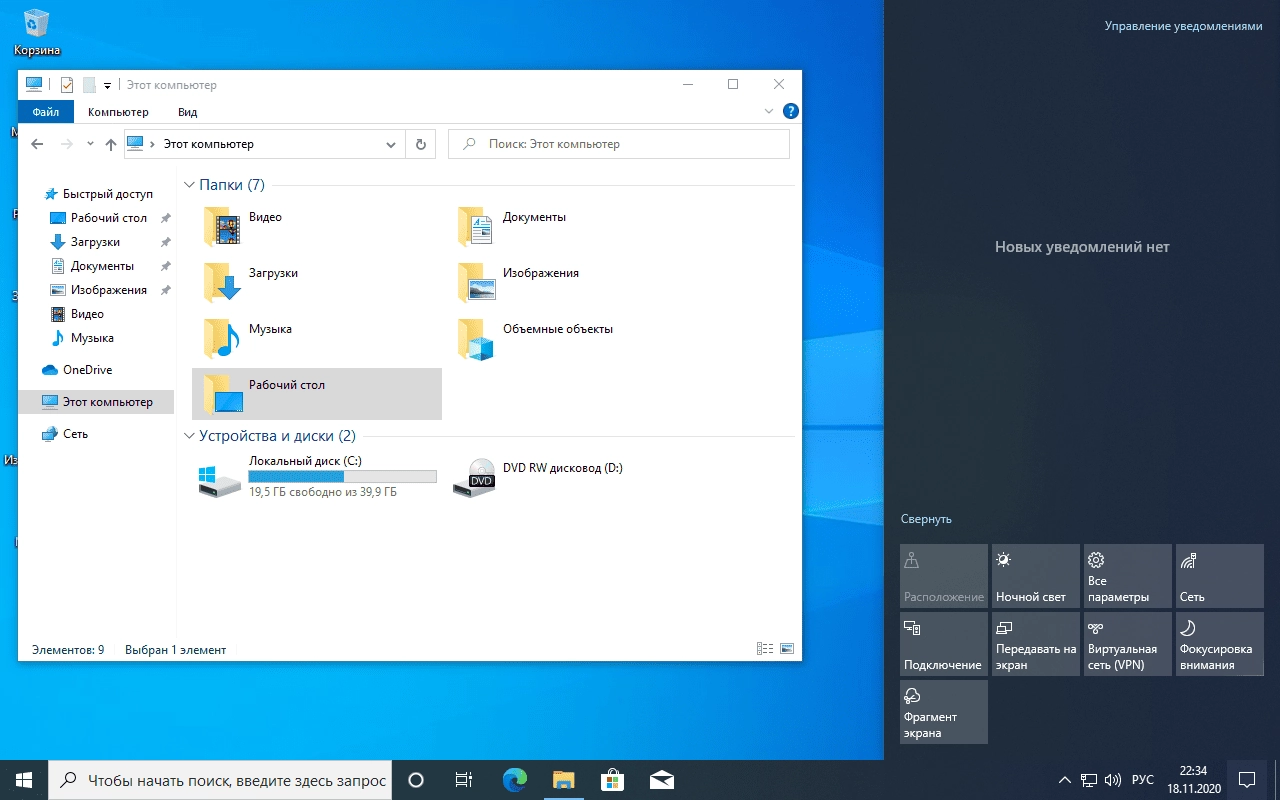This screenshot has width=1280, height=800.
Task: Open Task View from the taskbar
Action: [463, 779]
